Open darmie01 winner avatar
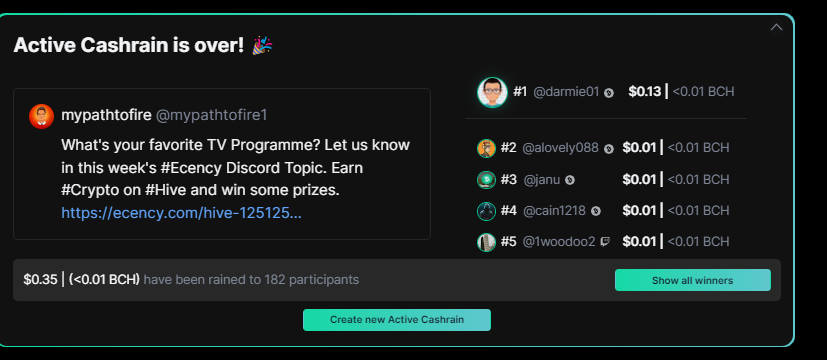The width and height of the screenshot is (827, 360). coord(492,92)
